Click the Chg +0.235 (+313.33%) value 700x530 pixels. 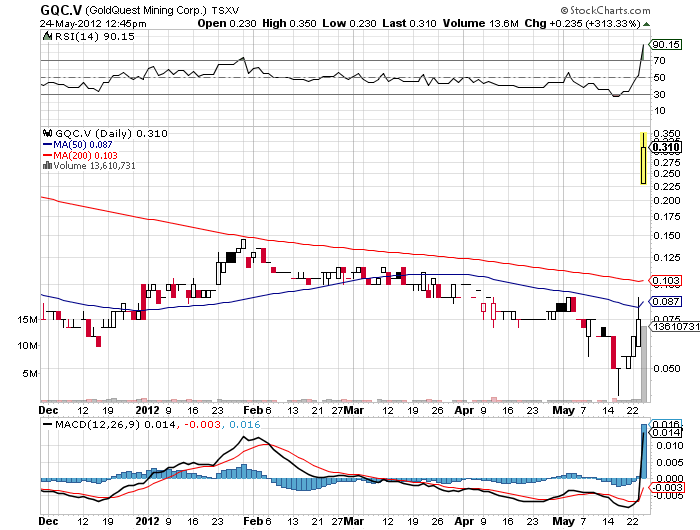[x=583, y=24]
